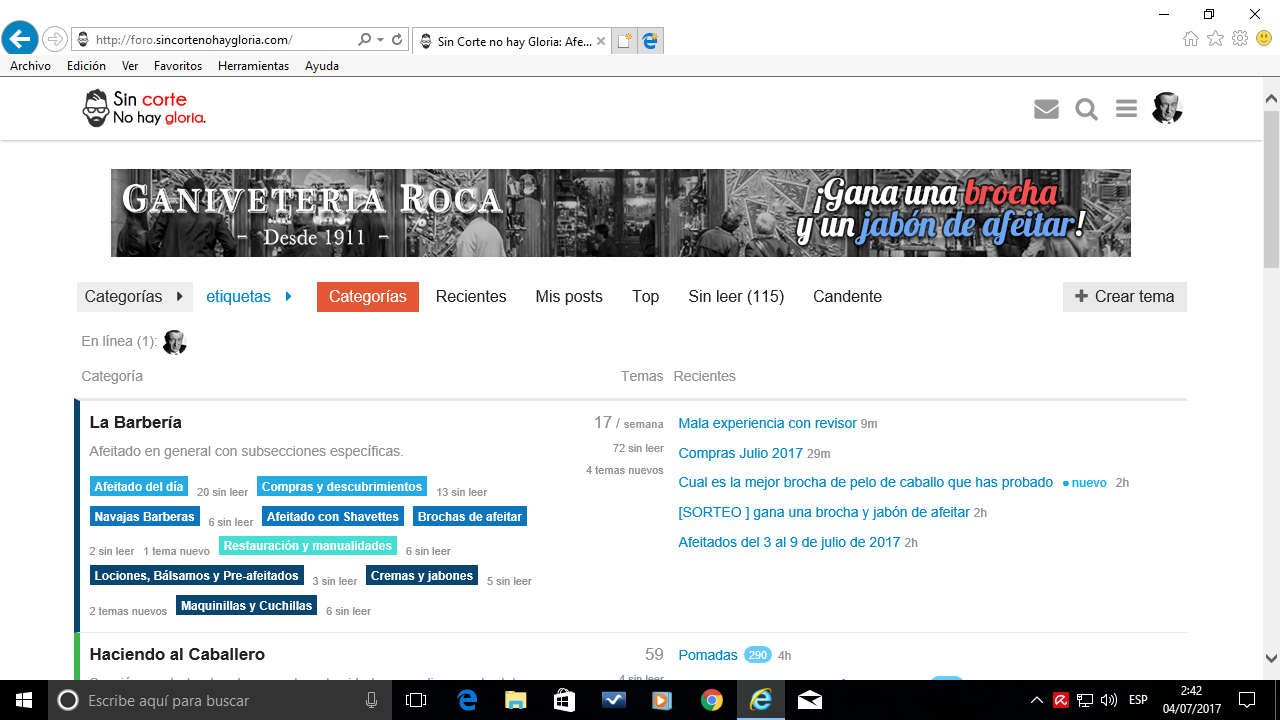Screen dimensions: 1280x720
Task: Open the Compras Julio 2017 topic
Action: [741, 454]
